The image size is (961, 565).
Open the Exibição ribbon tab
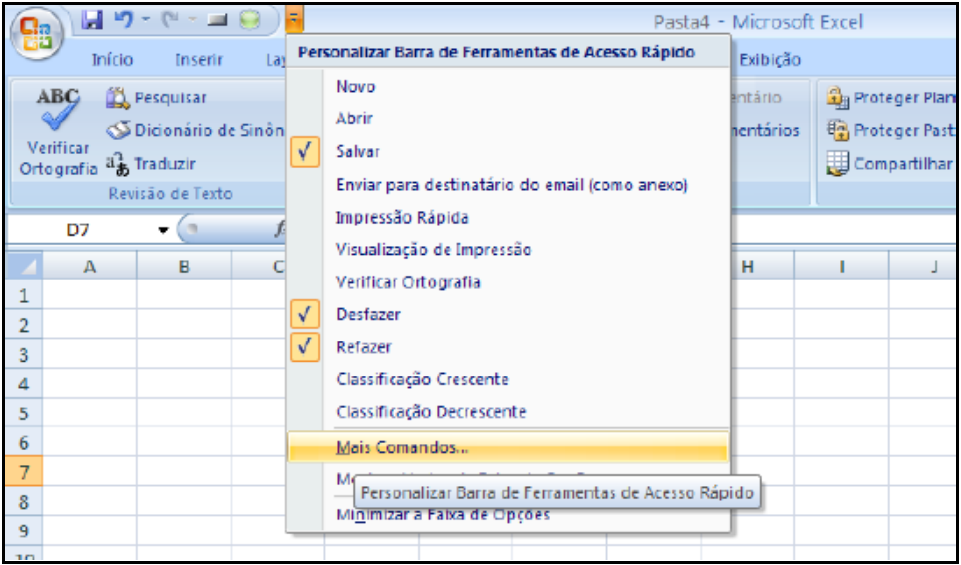tap(769, 60)
